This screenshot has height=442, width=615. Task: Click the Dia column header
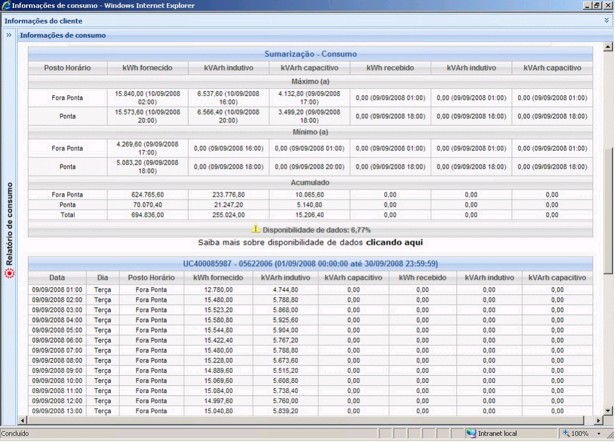(102, 277)
